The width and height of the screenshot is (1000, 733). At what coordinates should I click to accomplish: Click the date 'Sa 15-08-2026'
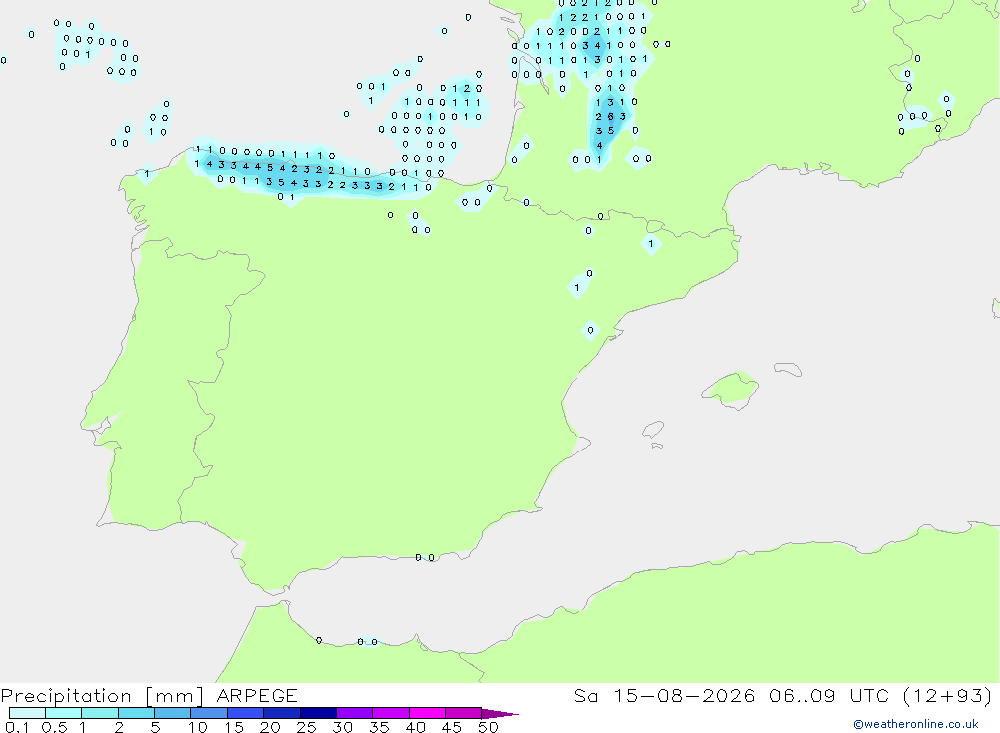coord(664,695)
